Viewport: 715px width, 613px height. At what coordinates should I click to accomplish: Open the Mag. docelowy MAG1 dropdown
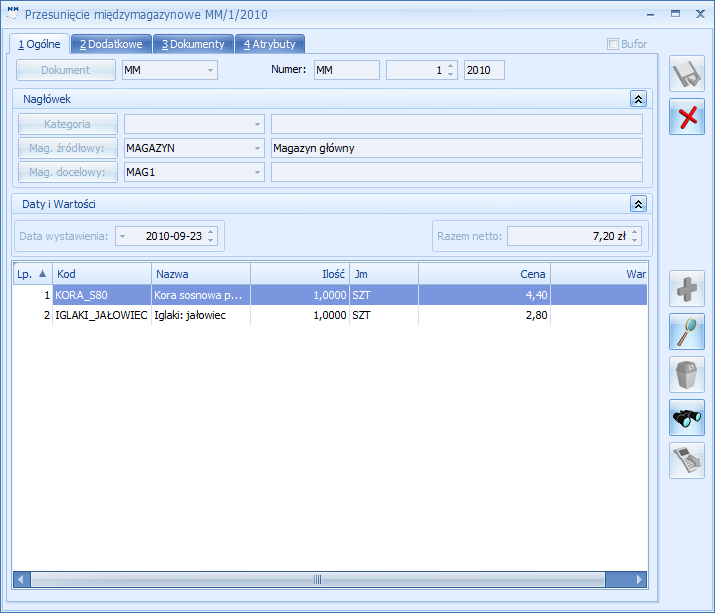(257, 172)
